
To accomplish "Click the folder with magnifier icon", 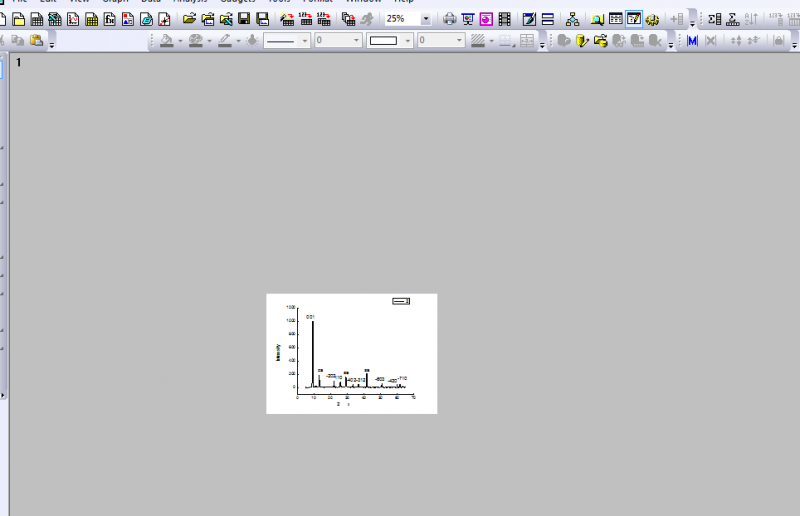I will [x=597, y=19].
